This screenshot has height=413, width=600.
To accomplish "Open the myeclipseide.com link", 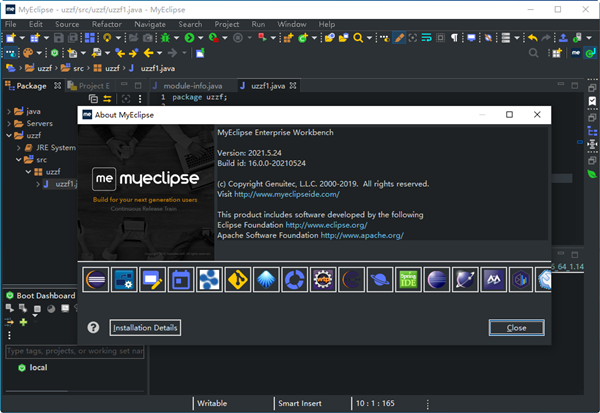I will 287,194.
